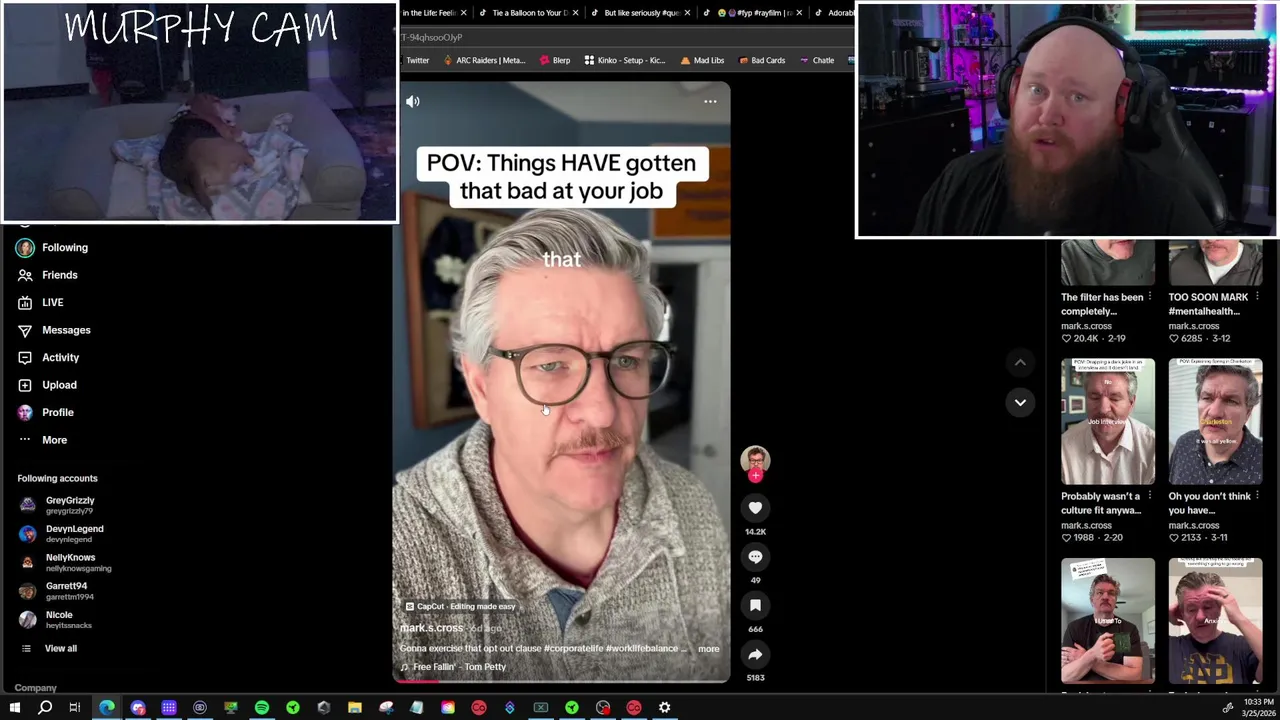Open the Windows Start menu

tap(14, 708)
